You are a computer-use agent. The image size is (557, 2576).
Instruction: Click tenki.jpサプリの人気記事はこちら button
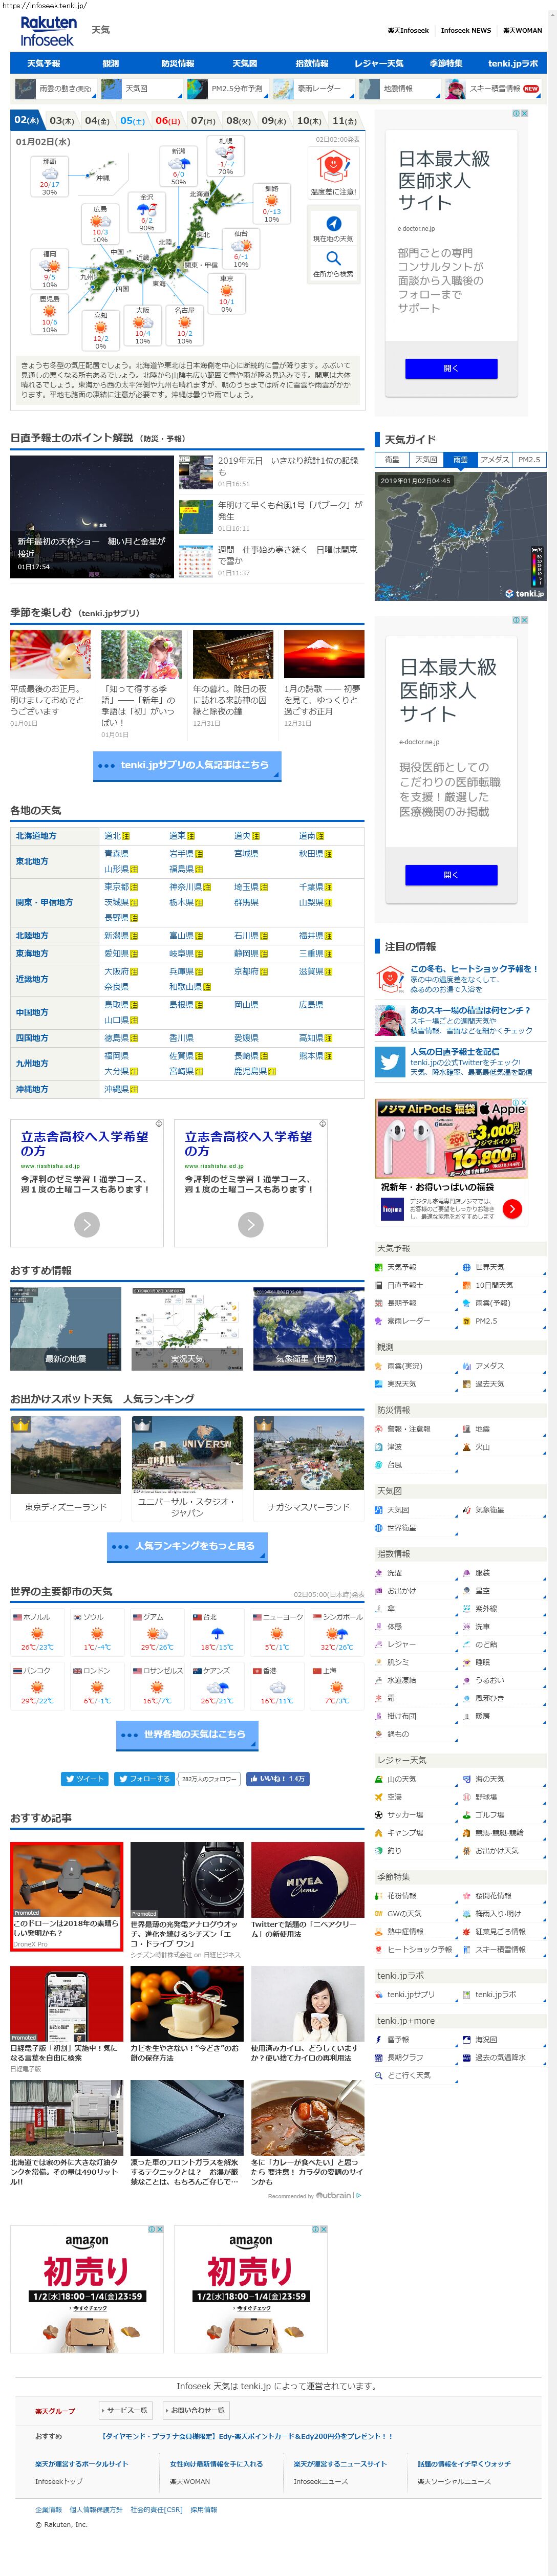186,765
